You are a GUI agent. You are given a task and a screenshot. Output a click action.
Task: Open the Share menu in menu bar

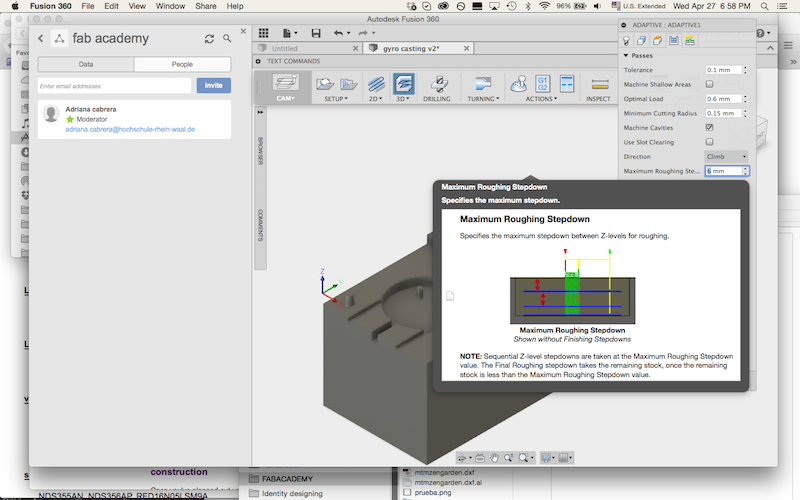(206, 6)
